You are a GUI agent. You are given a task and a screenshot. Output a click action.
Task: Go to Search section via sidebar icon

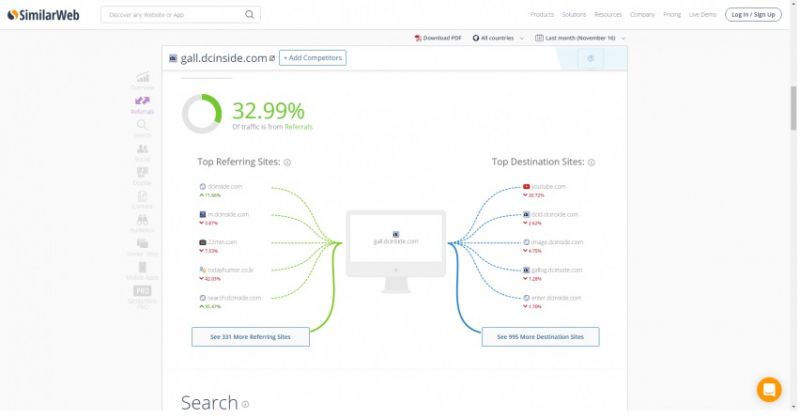tap(143, 127)
